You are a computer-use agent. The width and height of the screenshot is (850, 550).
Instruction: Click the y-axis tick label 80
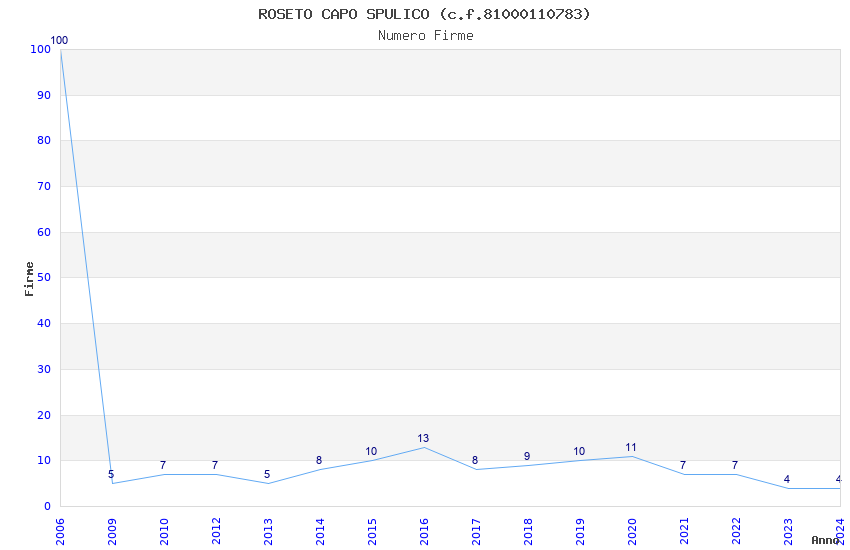[x=44, y=140]
